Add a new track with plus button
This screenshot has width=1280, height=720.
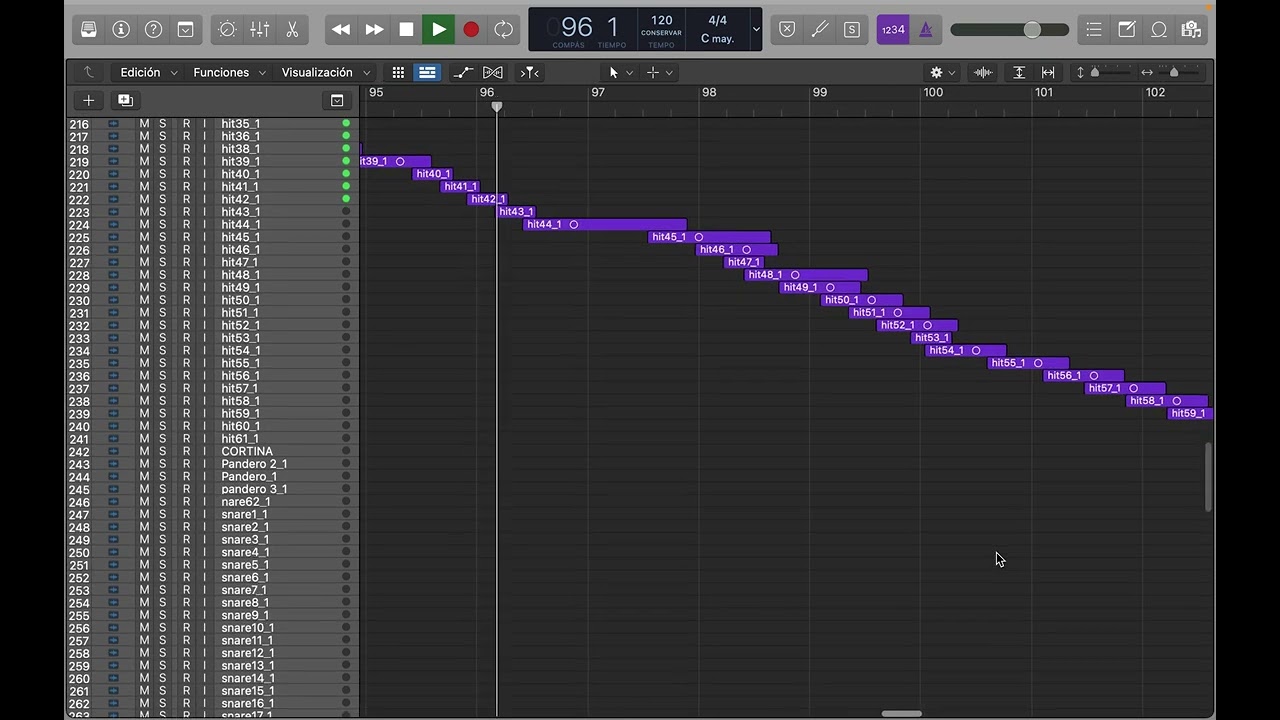click(x=88, y=100)
